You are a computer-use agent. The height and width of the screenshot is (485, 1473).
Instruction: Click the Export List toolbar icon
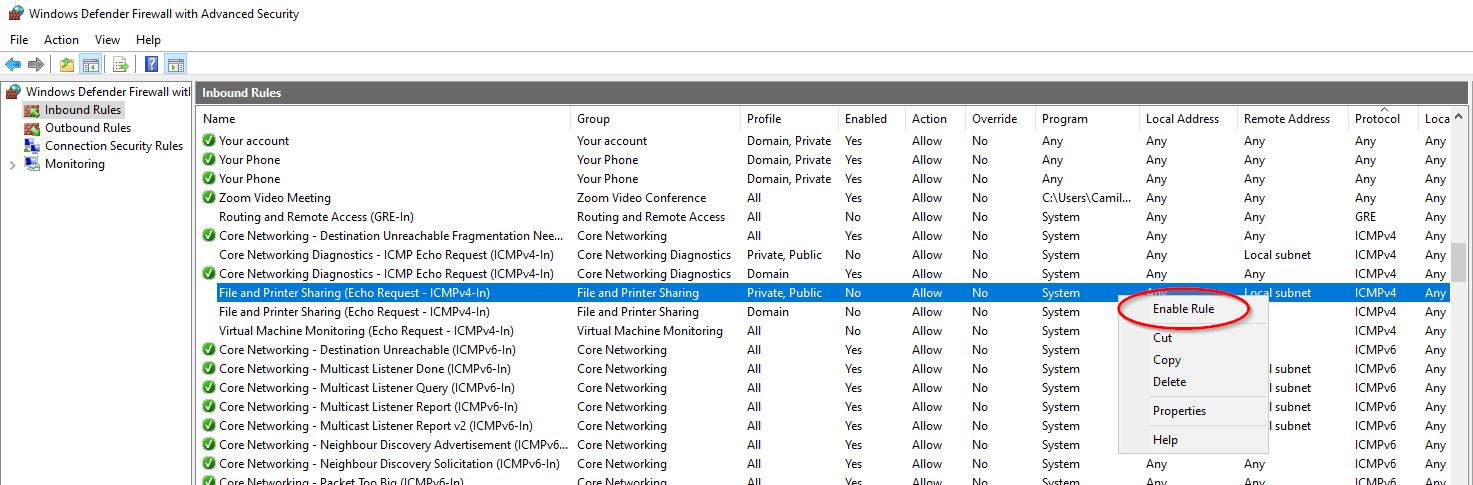point(121,65)
